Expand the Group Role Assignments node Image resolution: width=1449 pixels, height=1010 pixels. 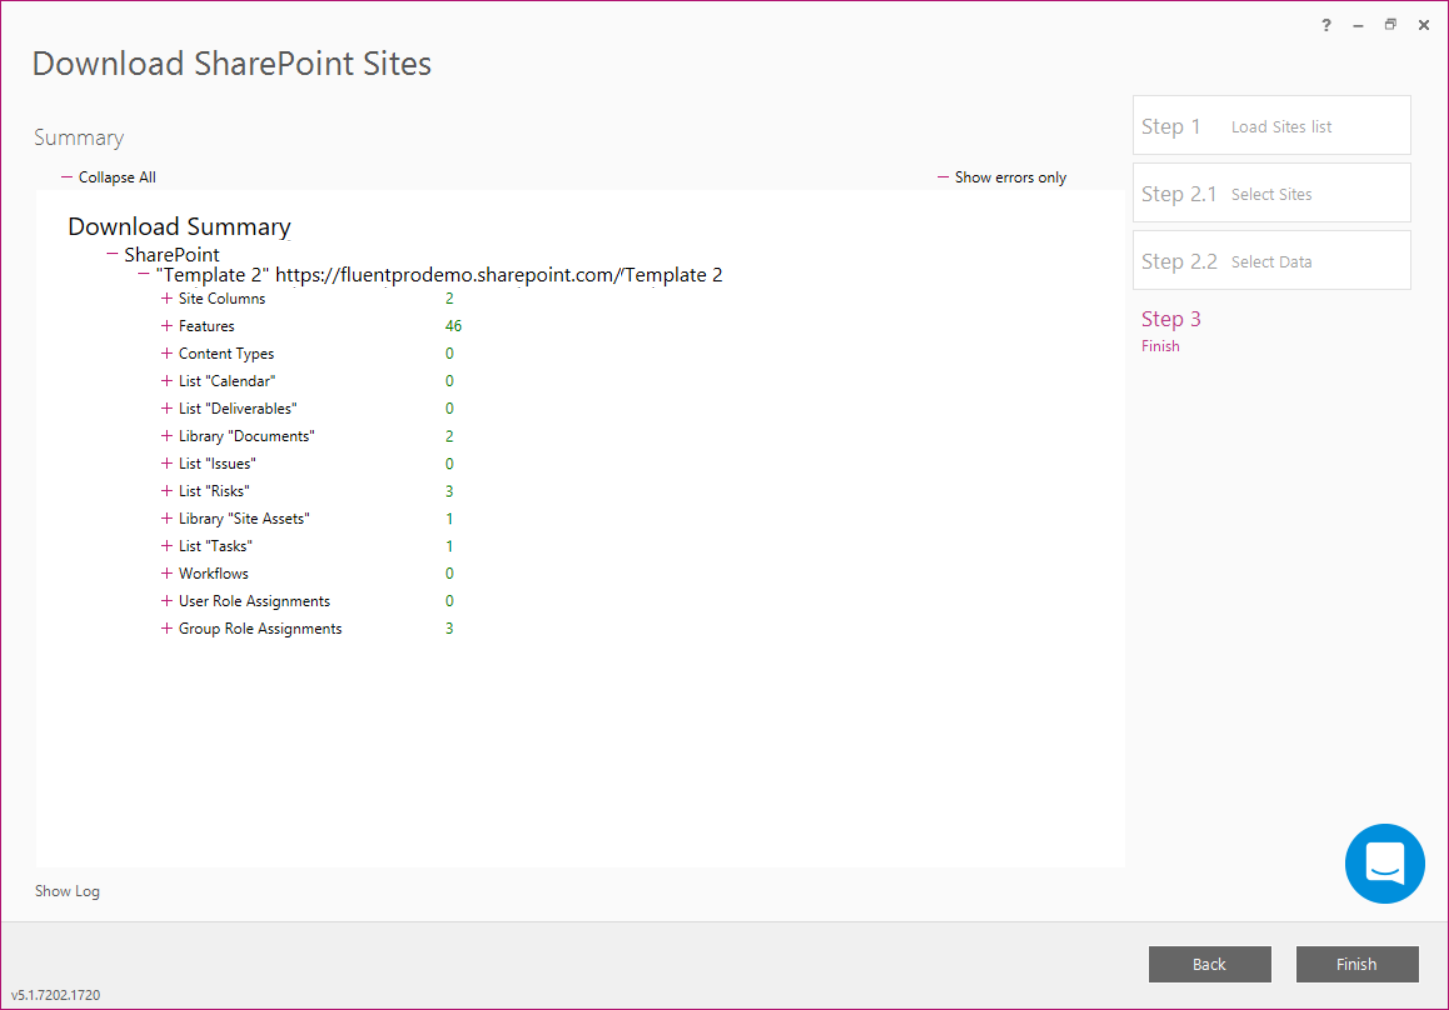click(x=166, y=628)
